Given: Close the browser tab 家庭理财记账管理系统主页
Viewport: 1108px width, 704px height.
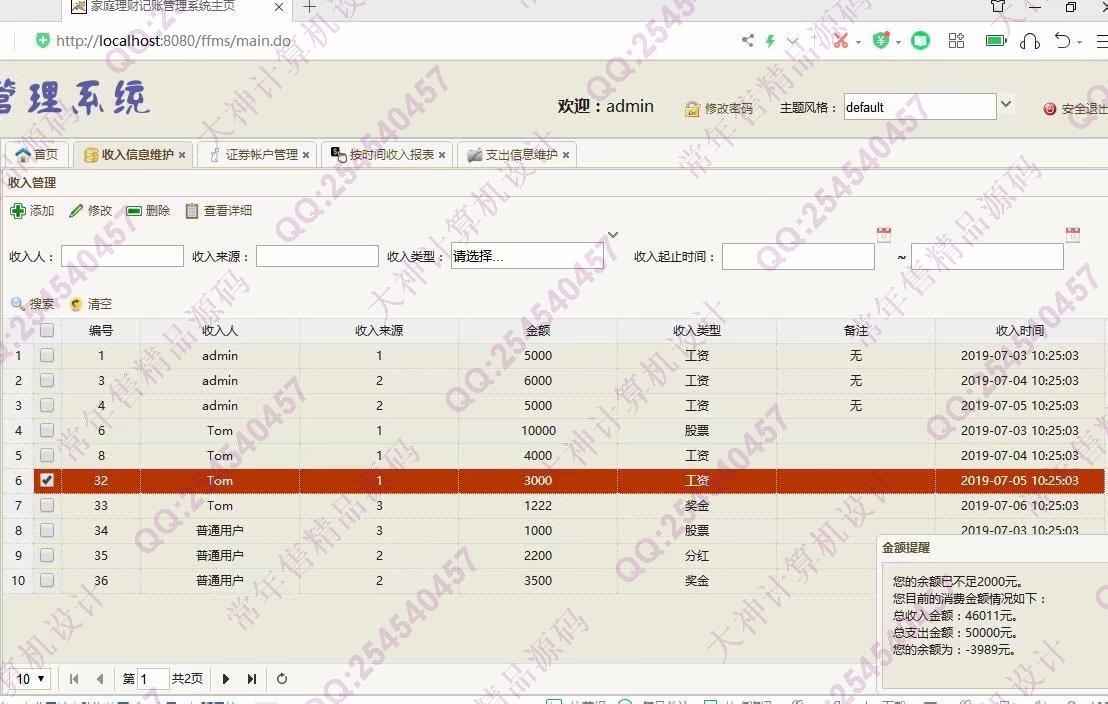Looking at the screenshot, I should pyautogui.click(x=279, y=7).
